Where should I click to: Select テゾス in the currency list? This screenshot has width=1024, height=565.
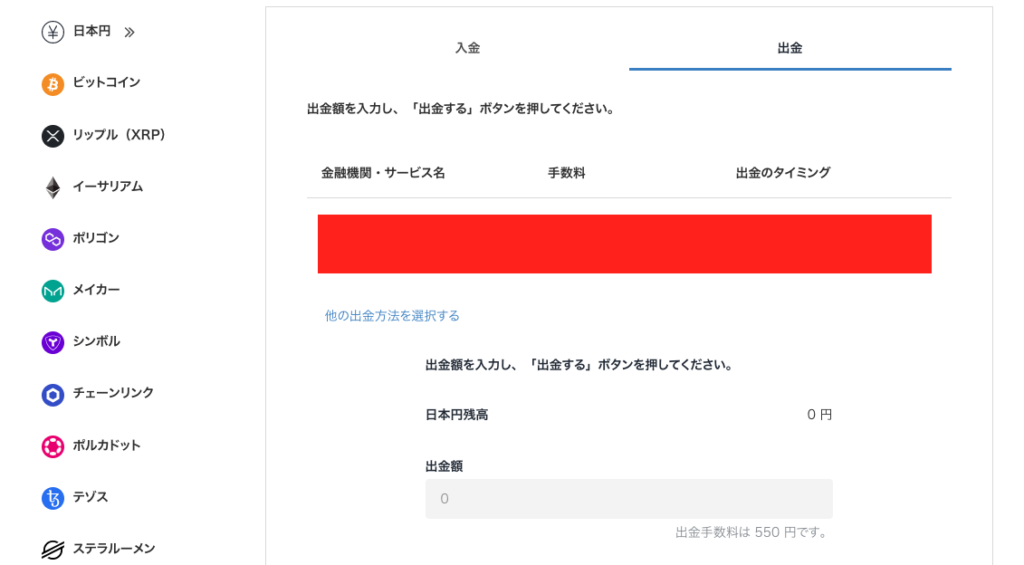[x=90, y=497]
